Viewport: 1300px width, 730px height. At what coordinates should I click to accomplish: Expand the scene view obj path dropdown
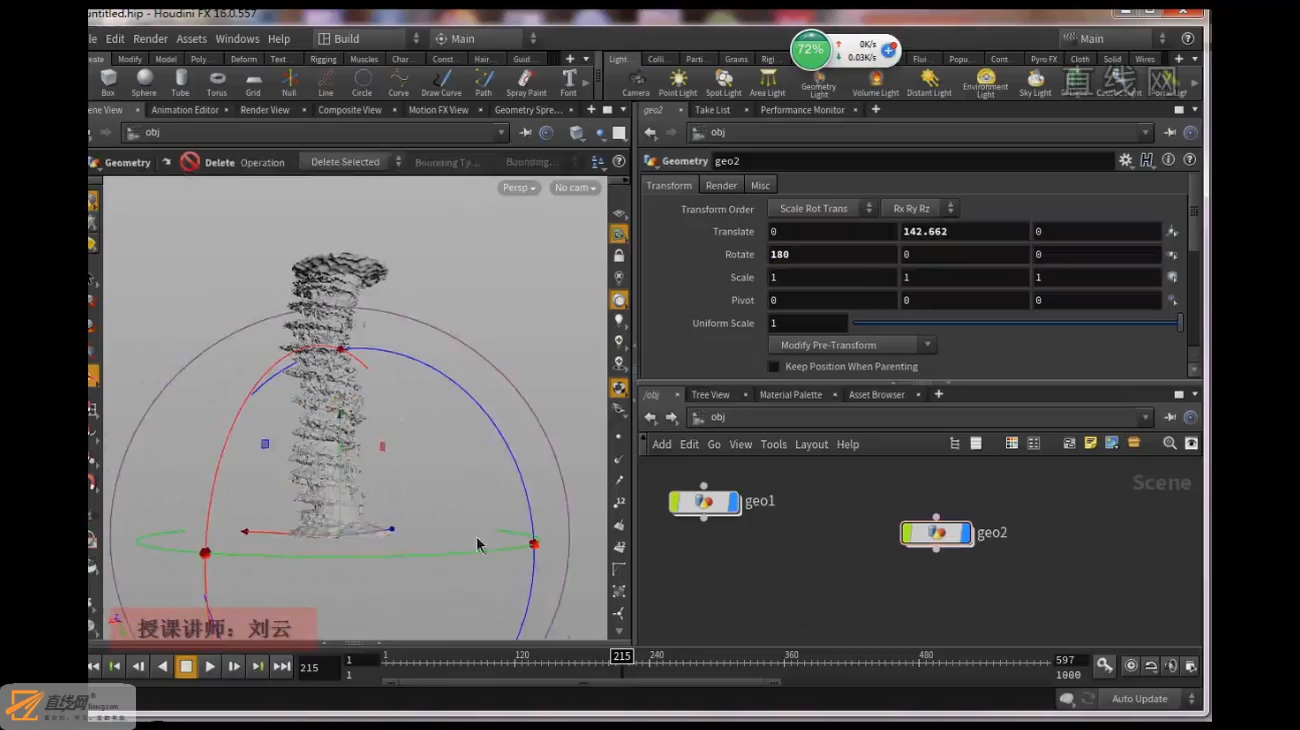502,133
